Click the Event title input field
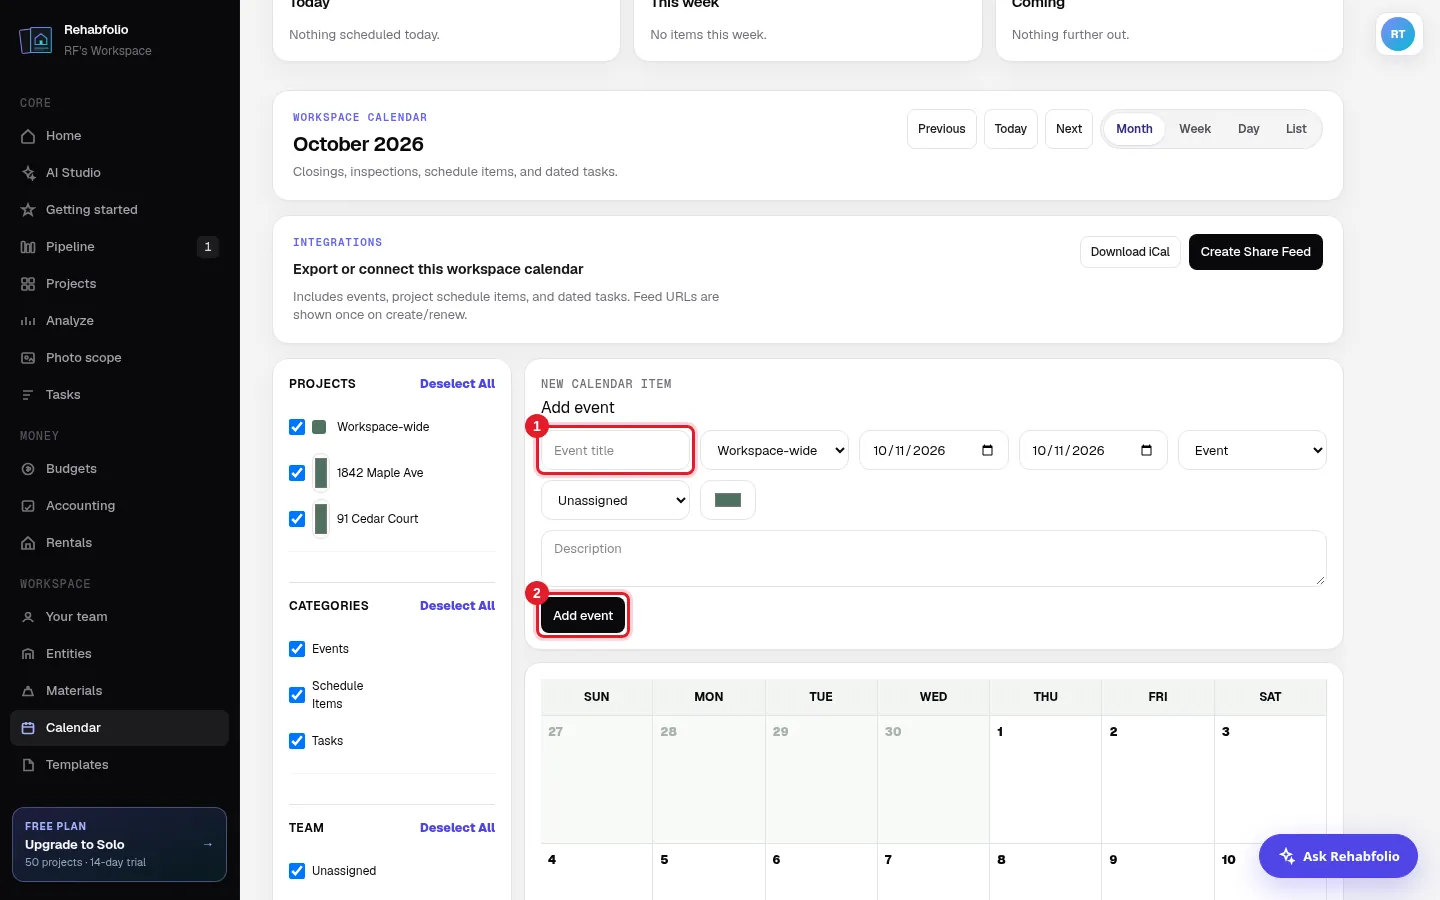This screenshot has width=1440, height=900. [616, 450]
